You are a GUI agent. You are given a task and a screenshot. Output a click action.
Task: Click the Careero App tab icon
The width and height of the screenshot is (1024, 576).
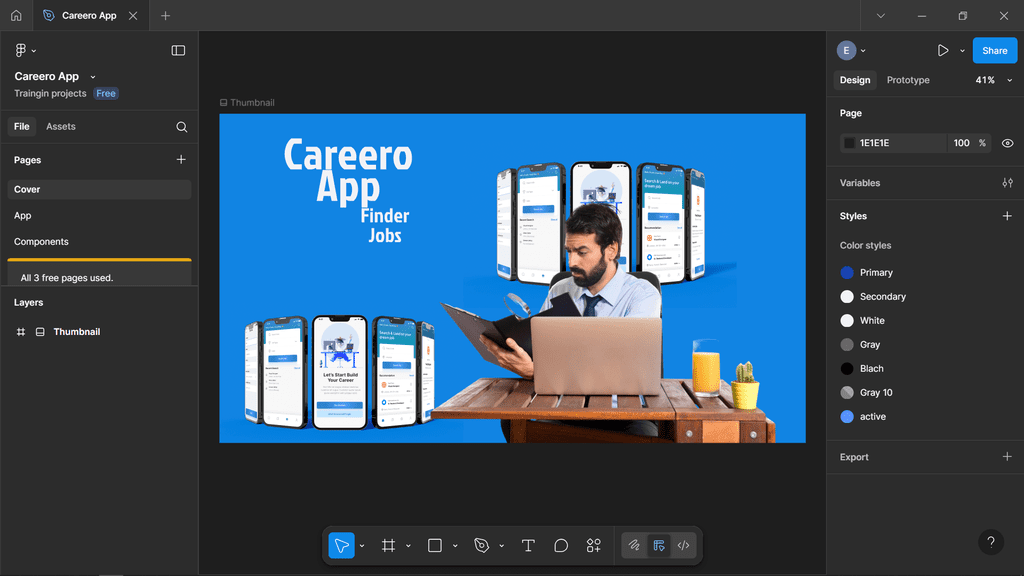(x=48, y=15)
